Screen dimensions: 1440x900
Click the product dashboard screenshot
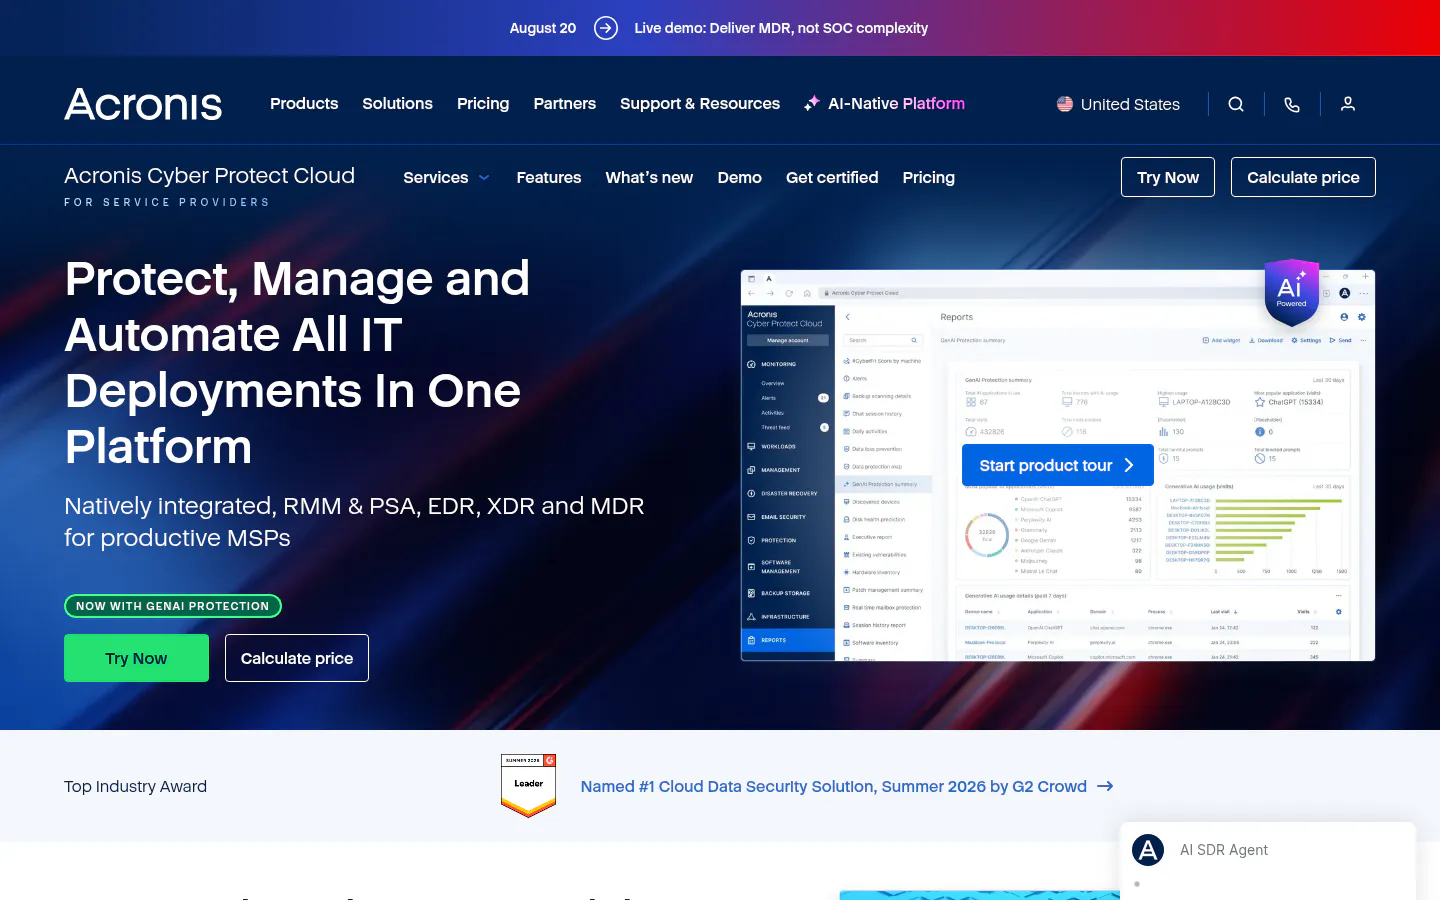1058,465
